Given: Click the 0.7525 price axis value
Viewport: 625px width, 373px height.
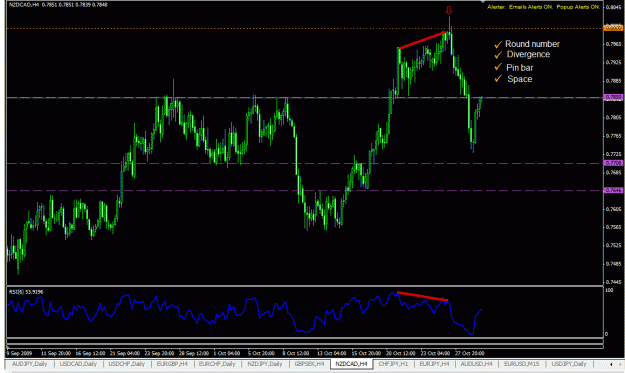Looking at the screenshot, I should click(x=613, y=245).
